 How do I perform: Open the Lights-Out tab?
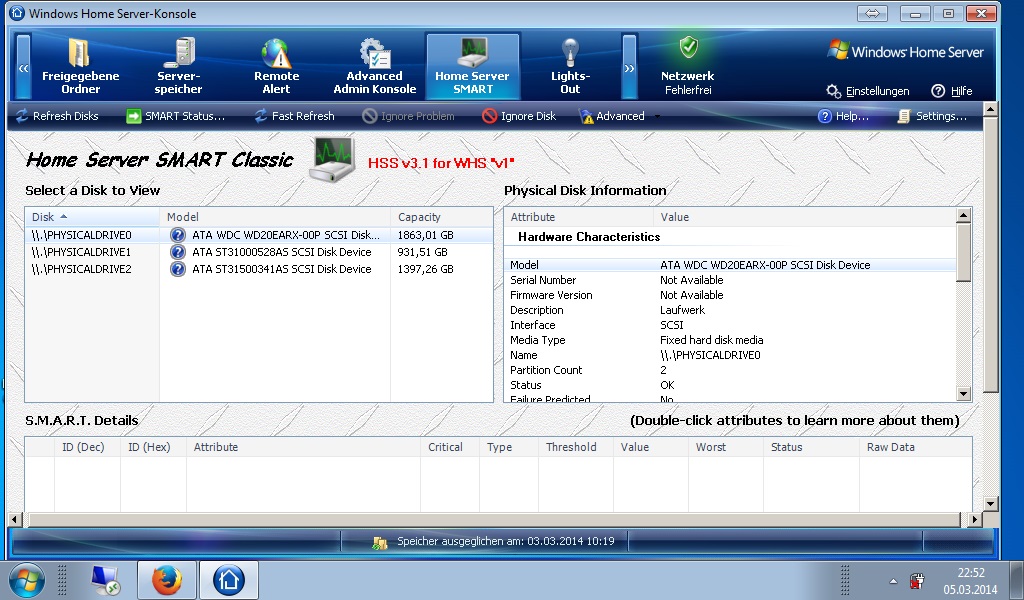(570, 67)
